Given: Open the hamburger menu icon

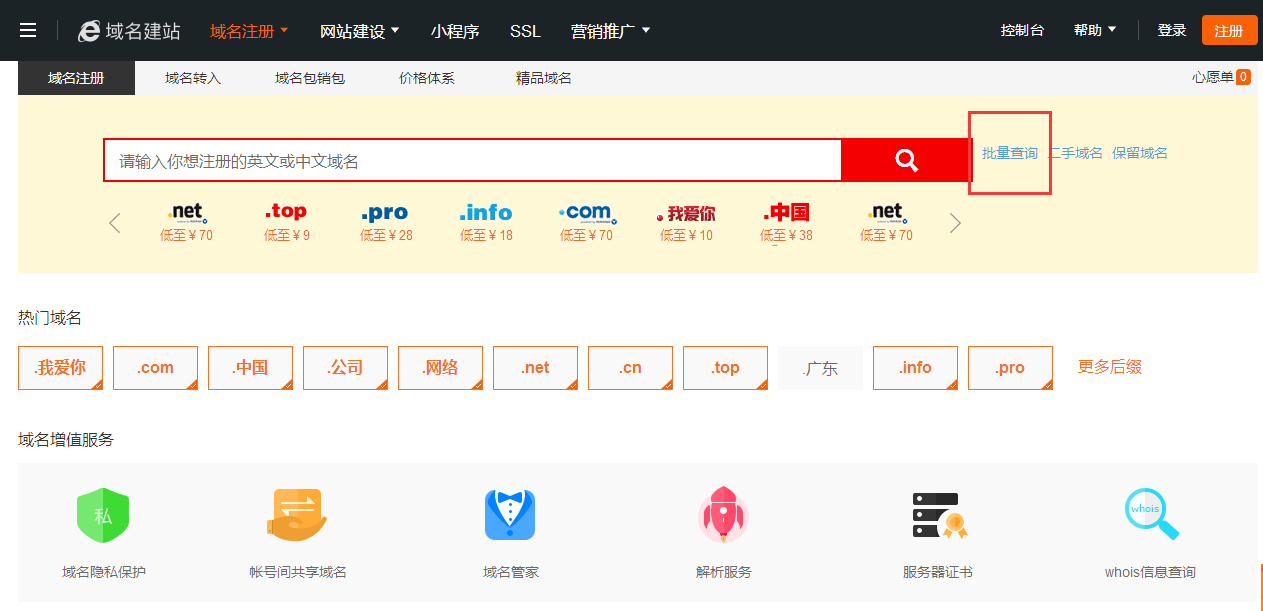Looking at the screenshot, I should tap(28, 31).
